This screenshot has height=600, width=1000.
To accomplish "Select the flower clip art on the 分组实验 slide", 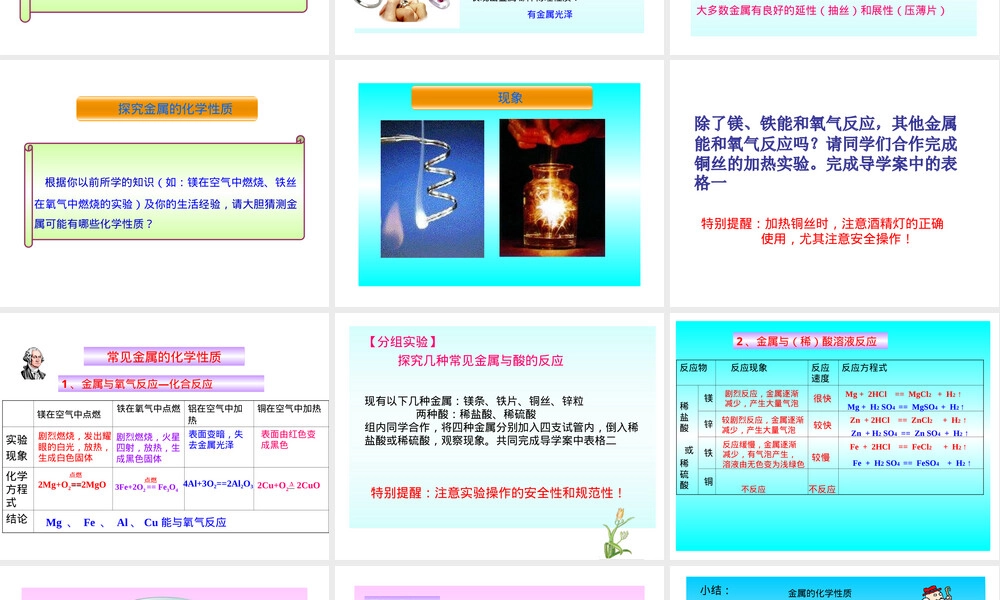I will (x=618, y=533).
